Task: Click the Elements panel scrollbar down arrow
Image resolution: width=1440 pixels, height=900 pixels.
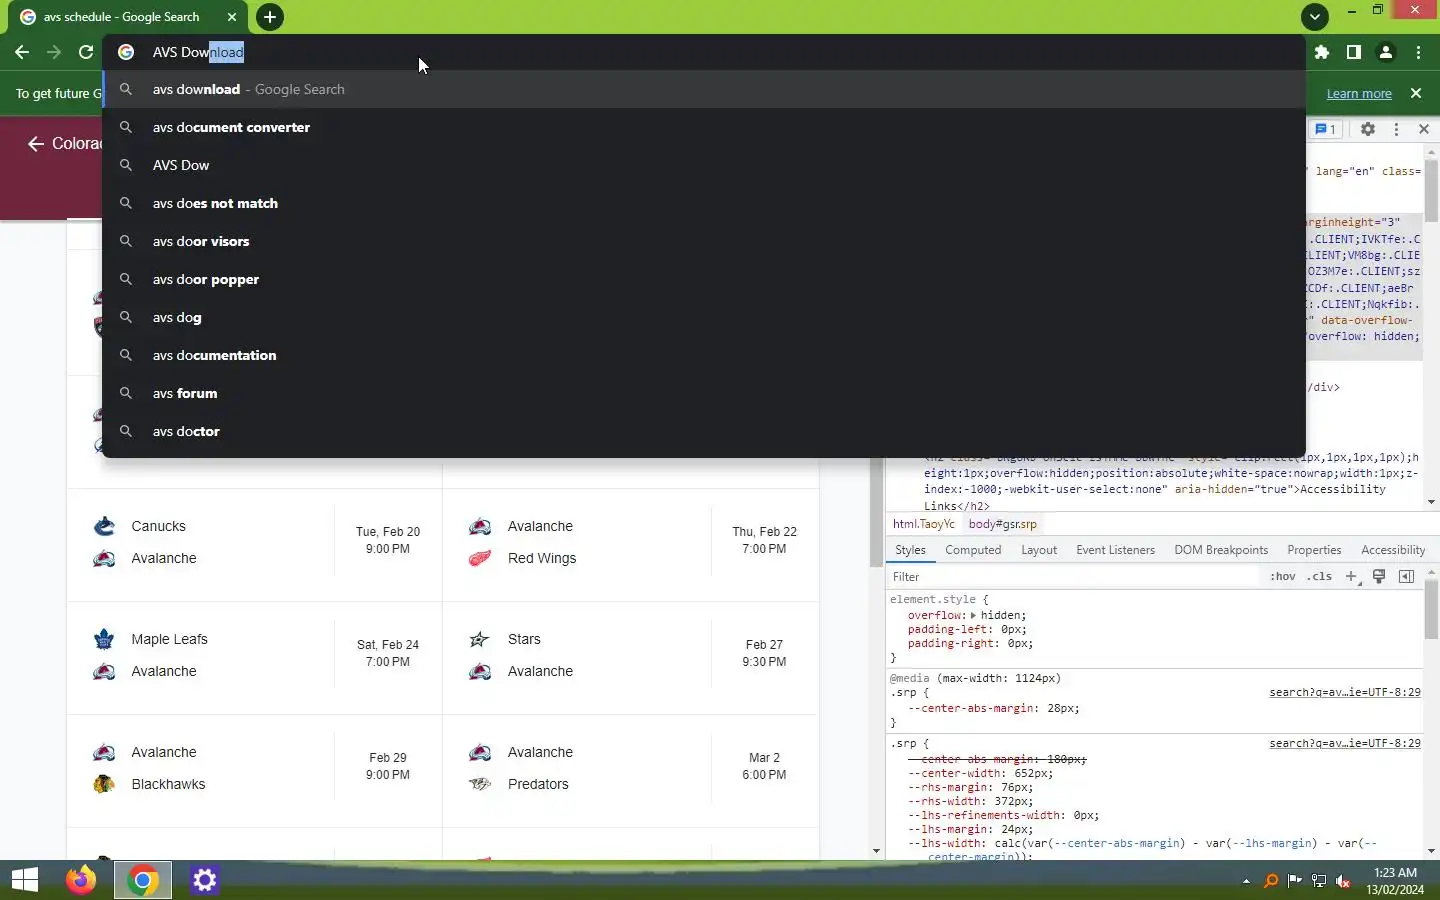Action: pyautogui.click(x=1431, y=502)
